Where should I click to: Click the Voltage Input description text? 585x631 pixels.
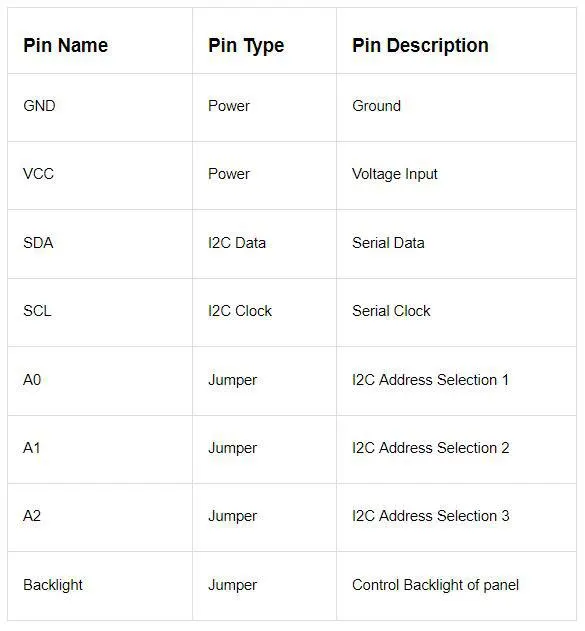coord(395,174)
